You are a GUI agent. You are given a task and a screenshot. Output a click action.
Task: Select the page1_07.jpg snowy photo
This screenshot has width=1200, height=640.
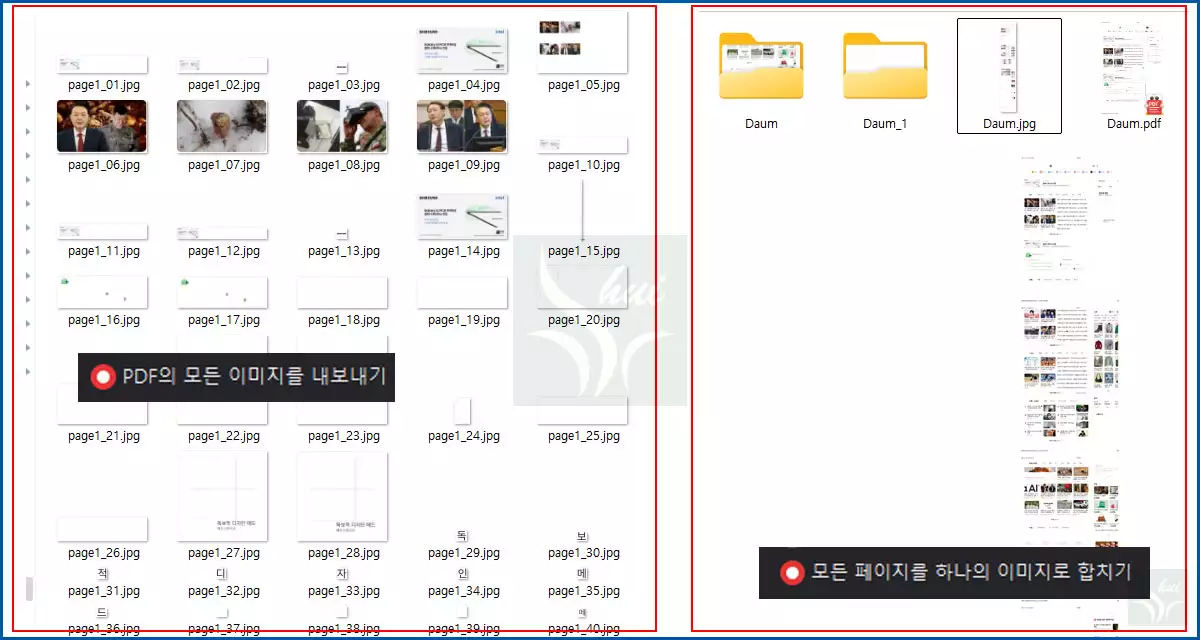tap(222, 126)
